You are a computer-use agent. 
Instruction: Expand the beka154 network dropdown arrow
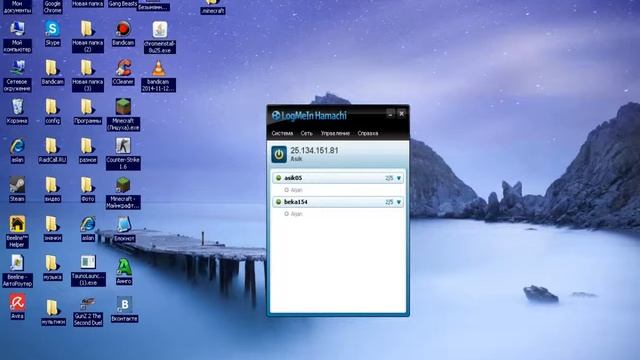click(399, 202)
